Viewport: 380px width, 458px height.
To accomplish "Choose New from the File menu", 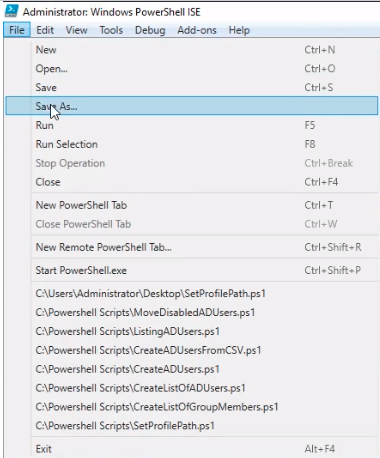I will [192, 50].
